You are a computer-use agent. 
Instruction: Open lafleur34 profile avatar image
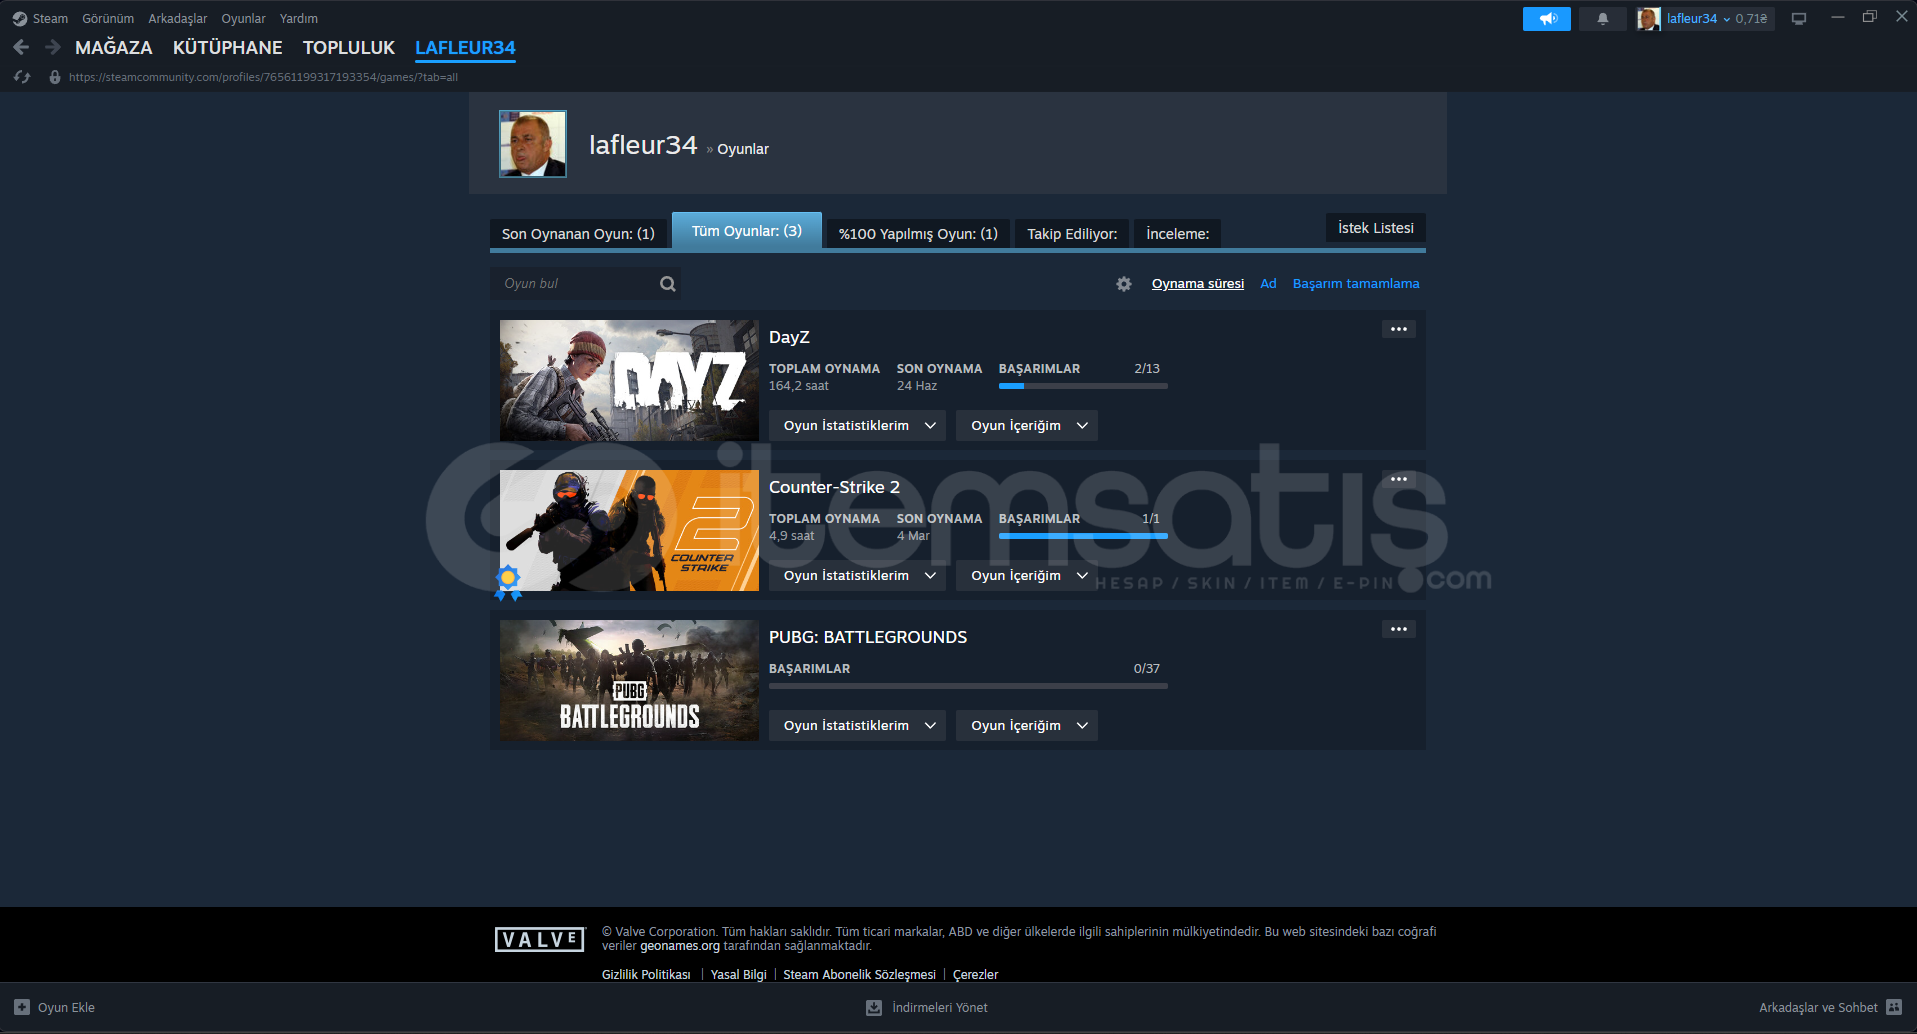533,144
